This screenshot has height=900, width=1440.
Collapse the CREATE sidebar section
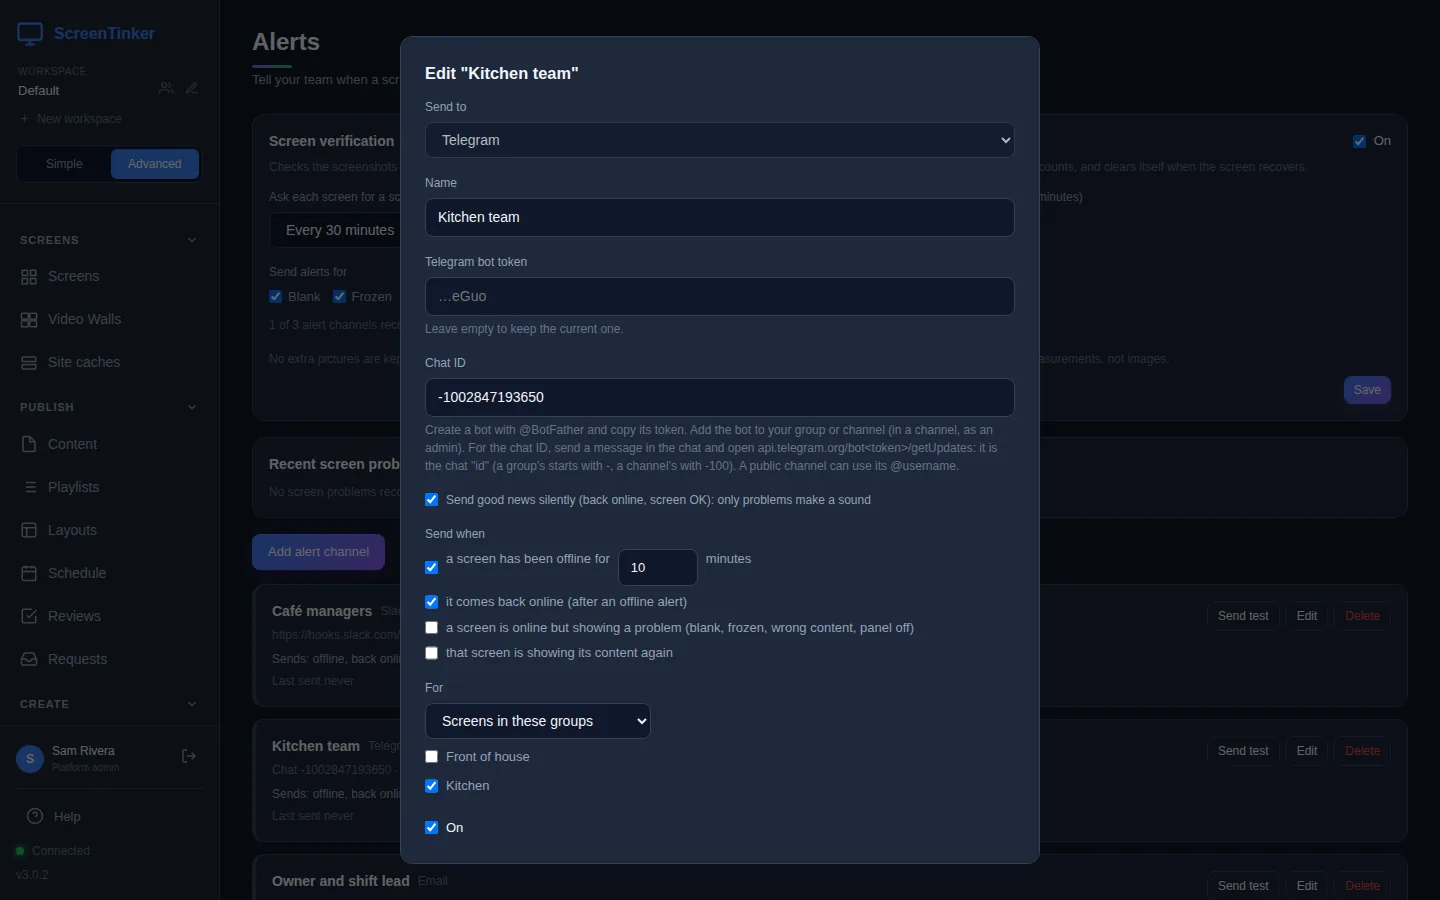(192, 704)
